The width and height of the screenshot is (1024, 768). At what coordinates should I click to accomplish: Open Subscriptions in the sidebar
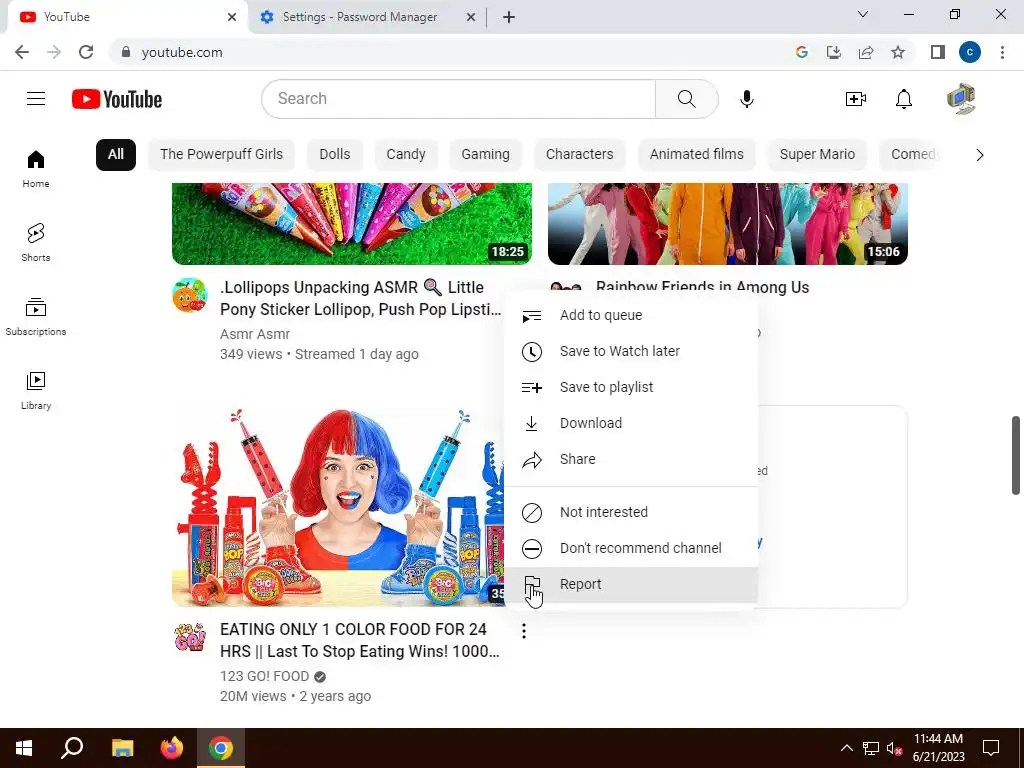(x=36, y=317)
